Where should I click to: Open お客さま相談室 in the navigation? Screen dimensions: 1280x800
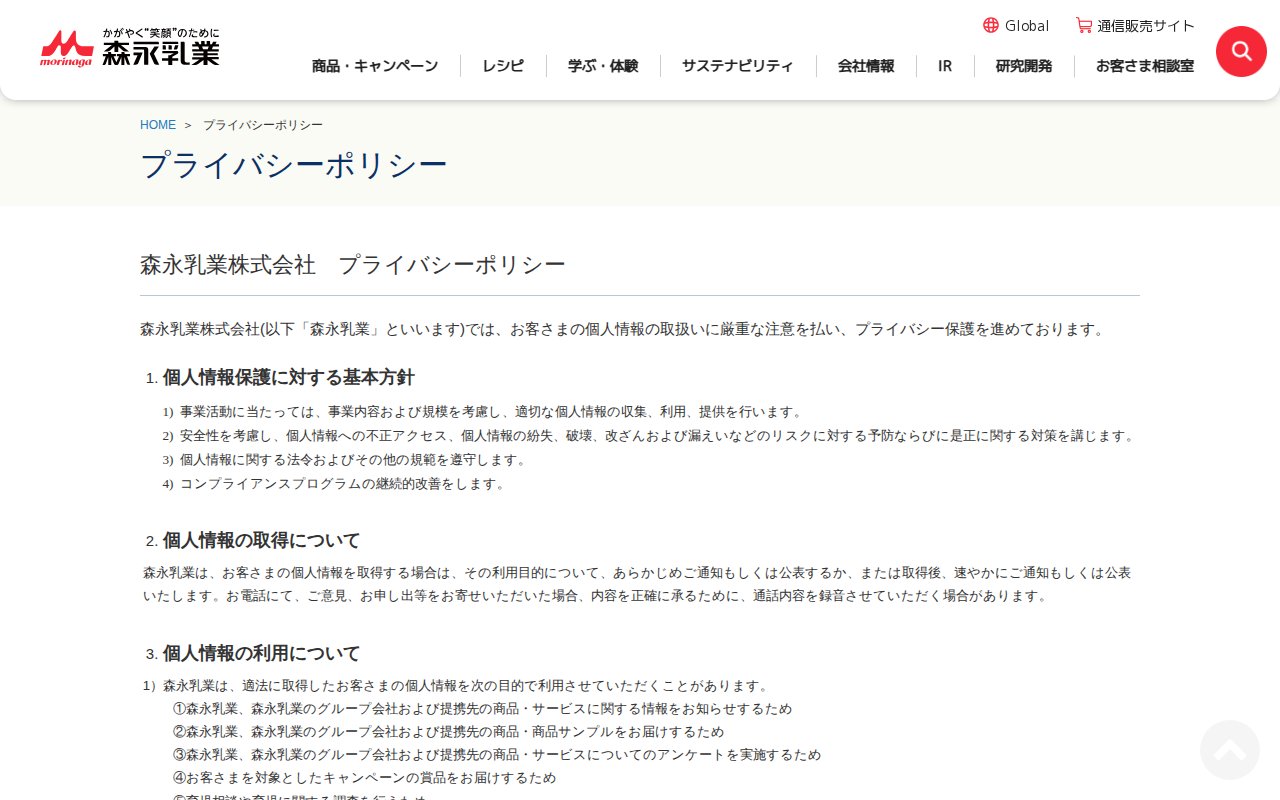[x=1145, y=66]
